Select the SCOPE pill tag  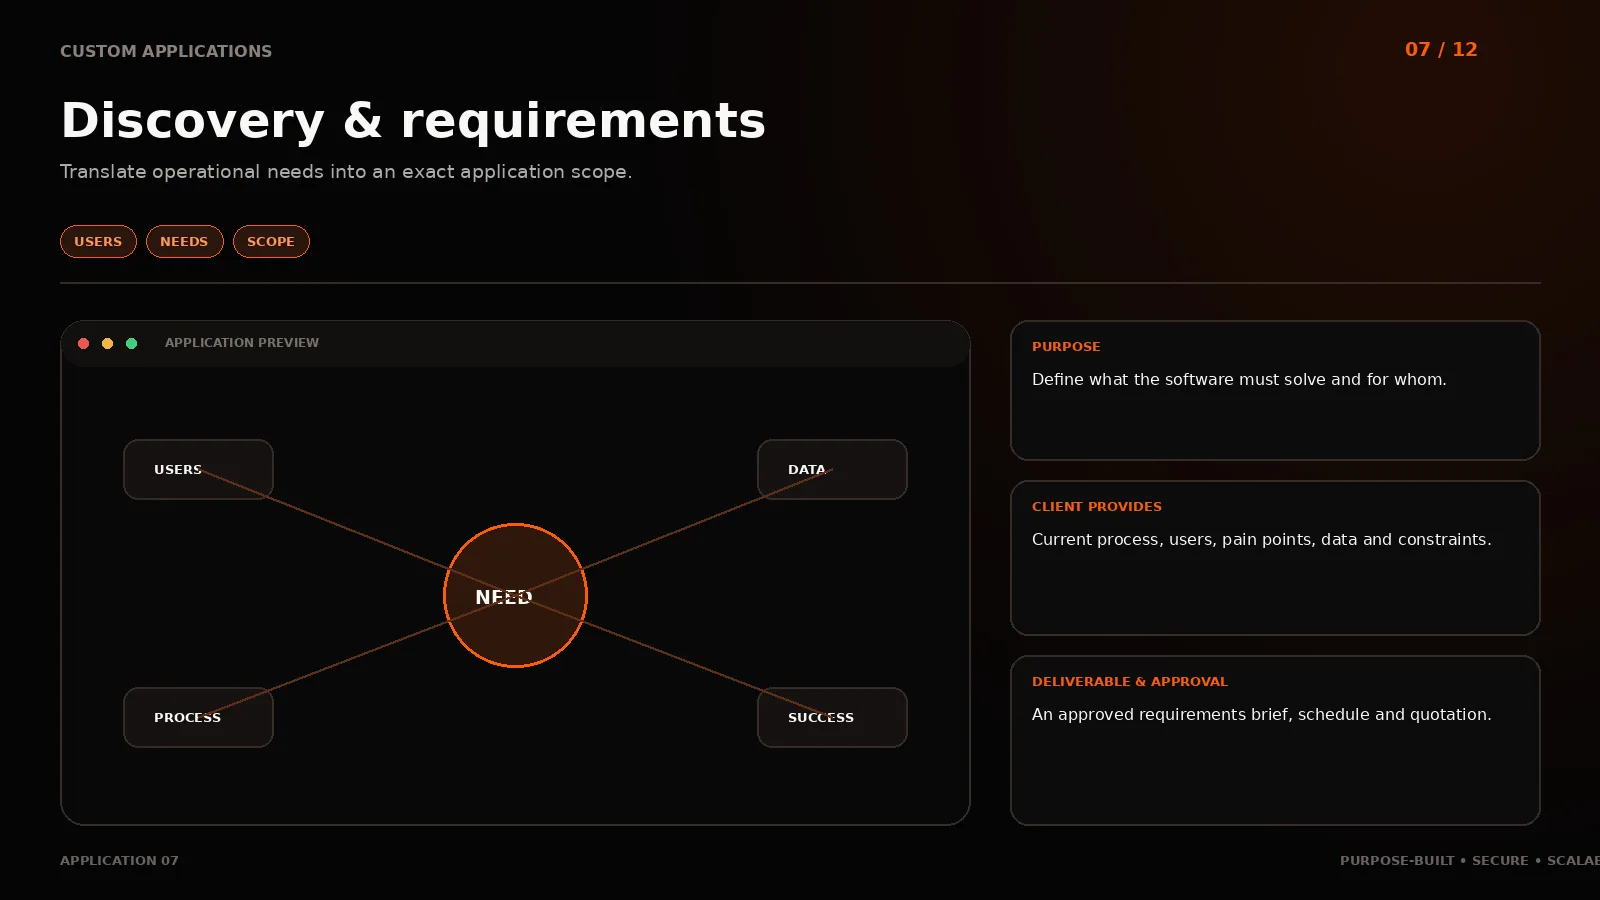pyautogui.click(x=271, y=242)
